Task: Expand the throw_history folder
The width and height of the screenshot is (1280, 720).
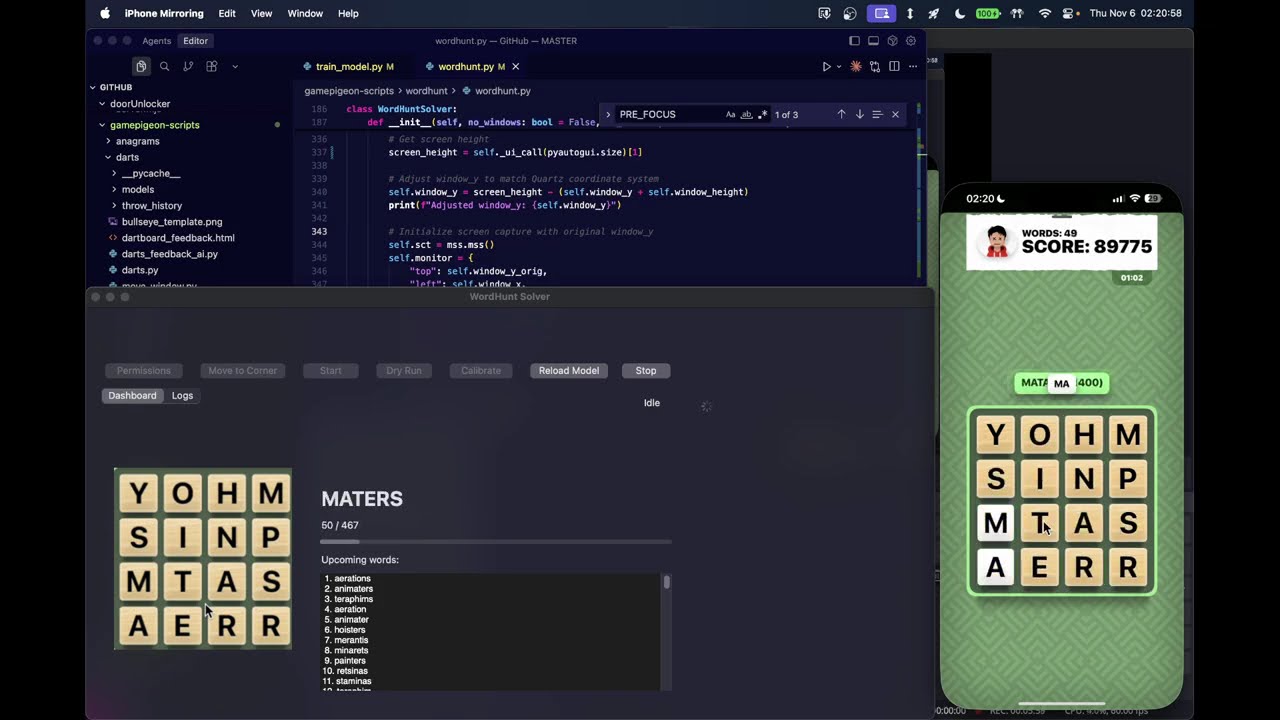Action: [151, 205]
